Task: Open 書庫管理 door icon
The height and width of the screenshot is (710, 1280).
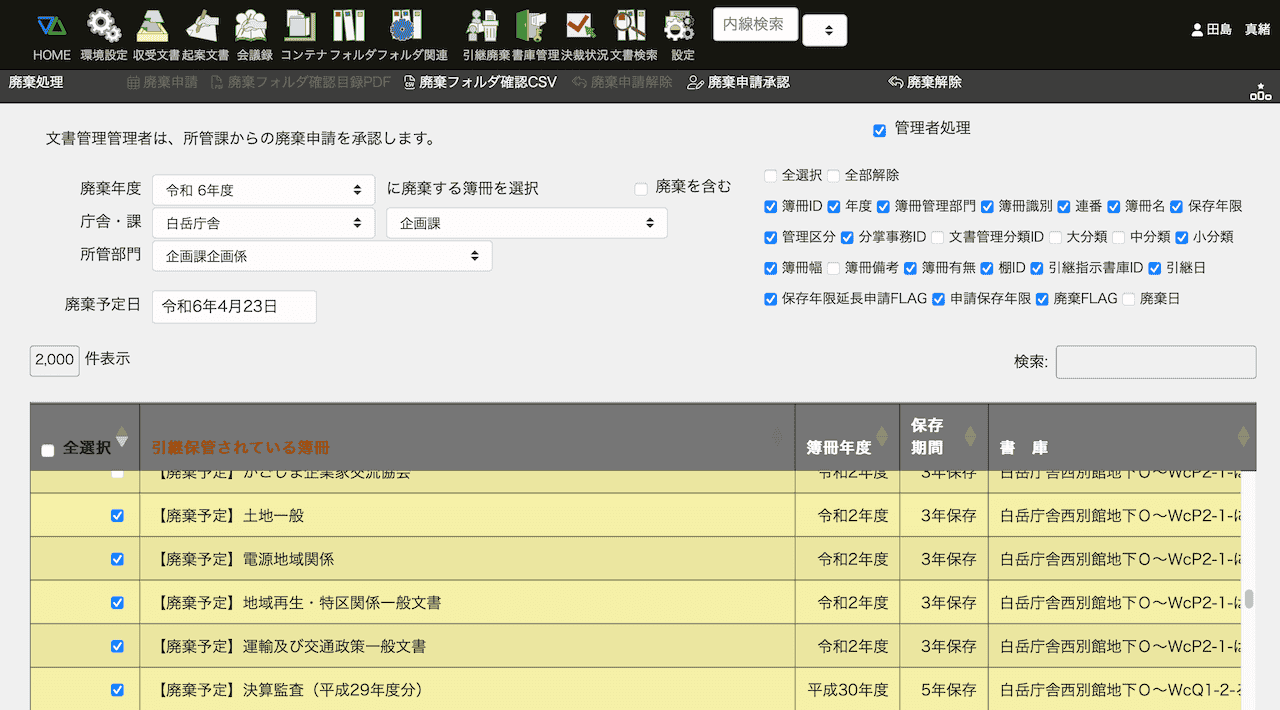Action: (529, 27)
